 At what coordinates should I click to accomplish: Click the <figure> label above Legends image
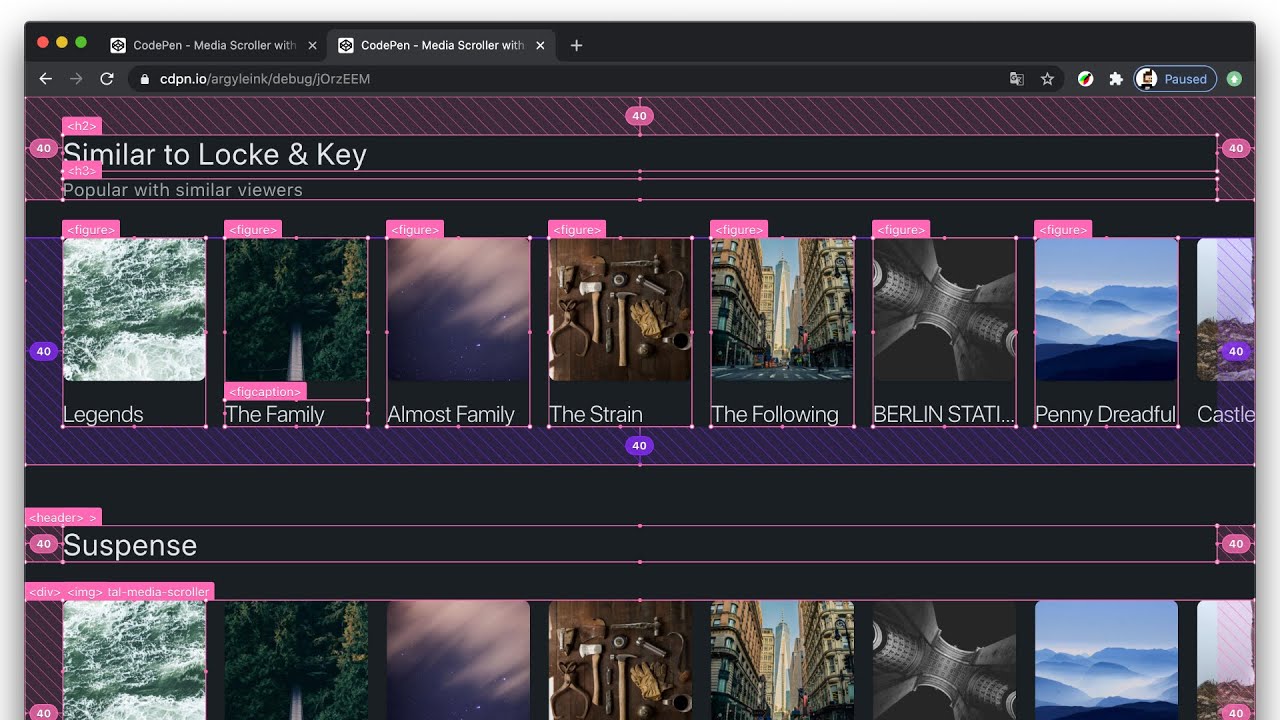pos(91,229)
